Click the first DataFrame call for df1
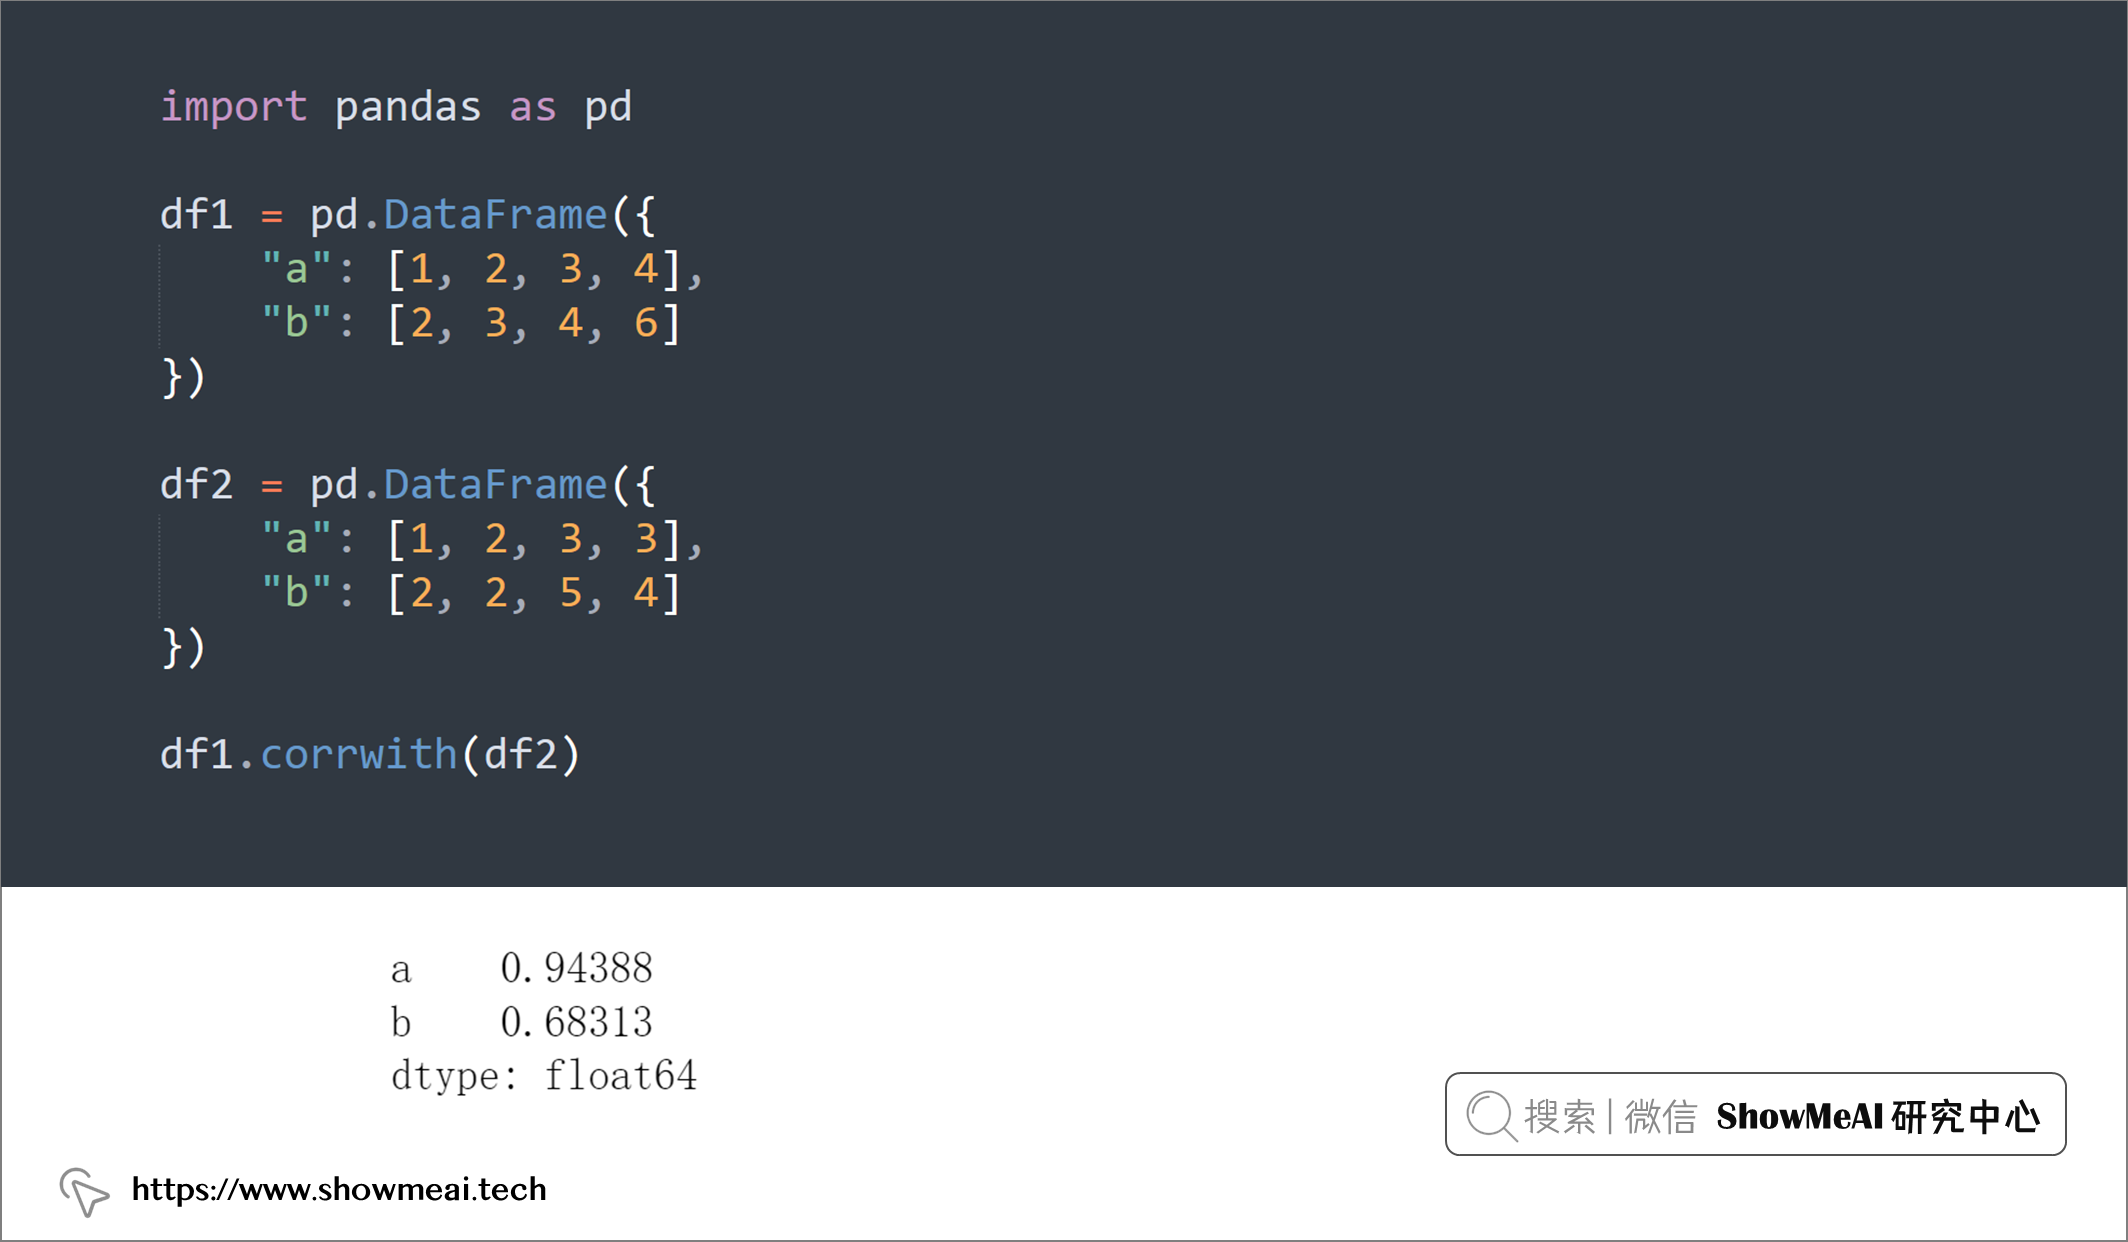 pyautogui.click(x=496, y=215)
